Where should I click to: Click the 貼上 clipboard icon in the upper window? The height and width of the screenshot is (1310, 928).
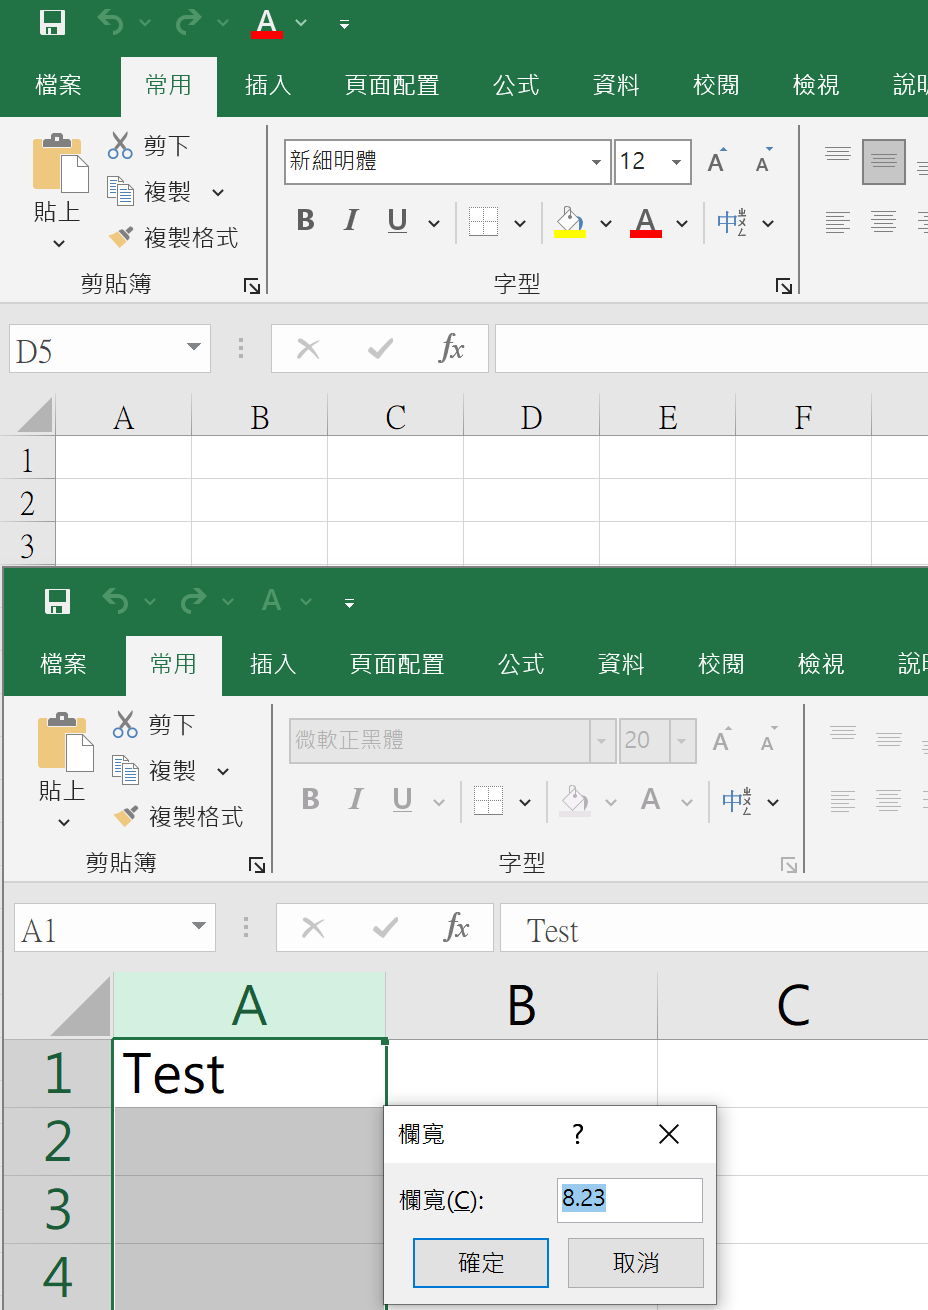click(59, 165)
